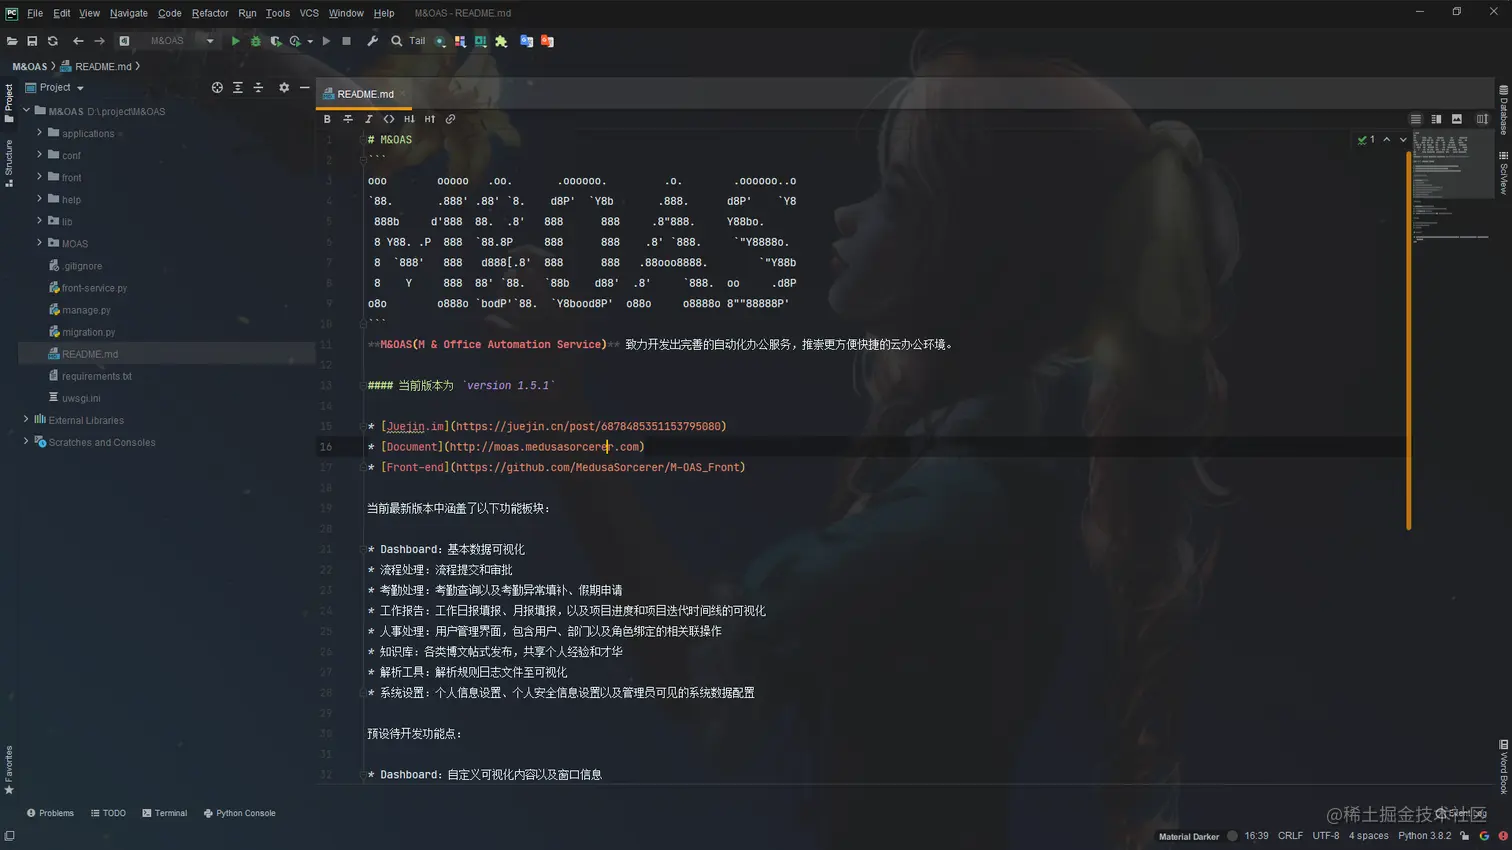Click the Save All toolbar icon

click(32, 41)
